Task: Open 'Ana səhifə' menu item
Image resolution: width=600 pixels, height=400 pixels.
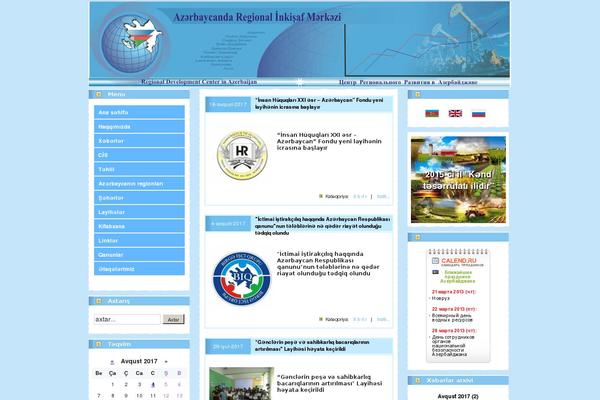Action: point(139,112)
